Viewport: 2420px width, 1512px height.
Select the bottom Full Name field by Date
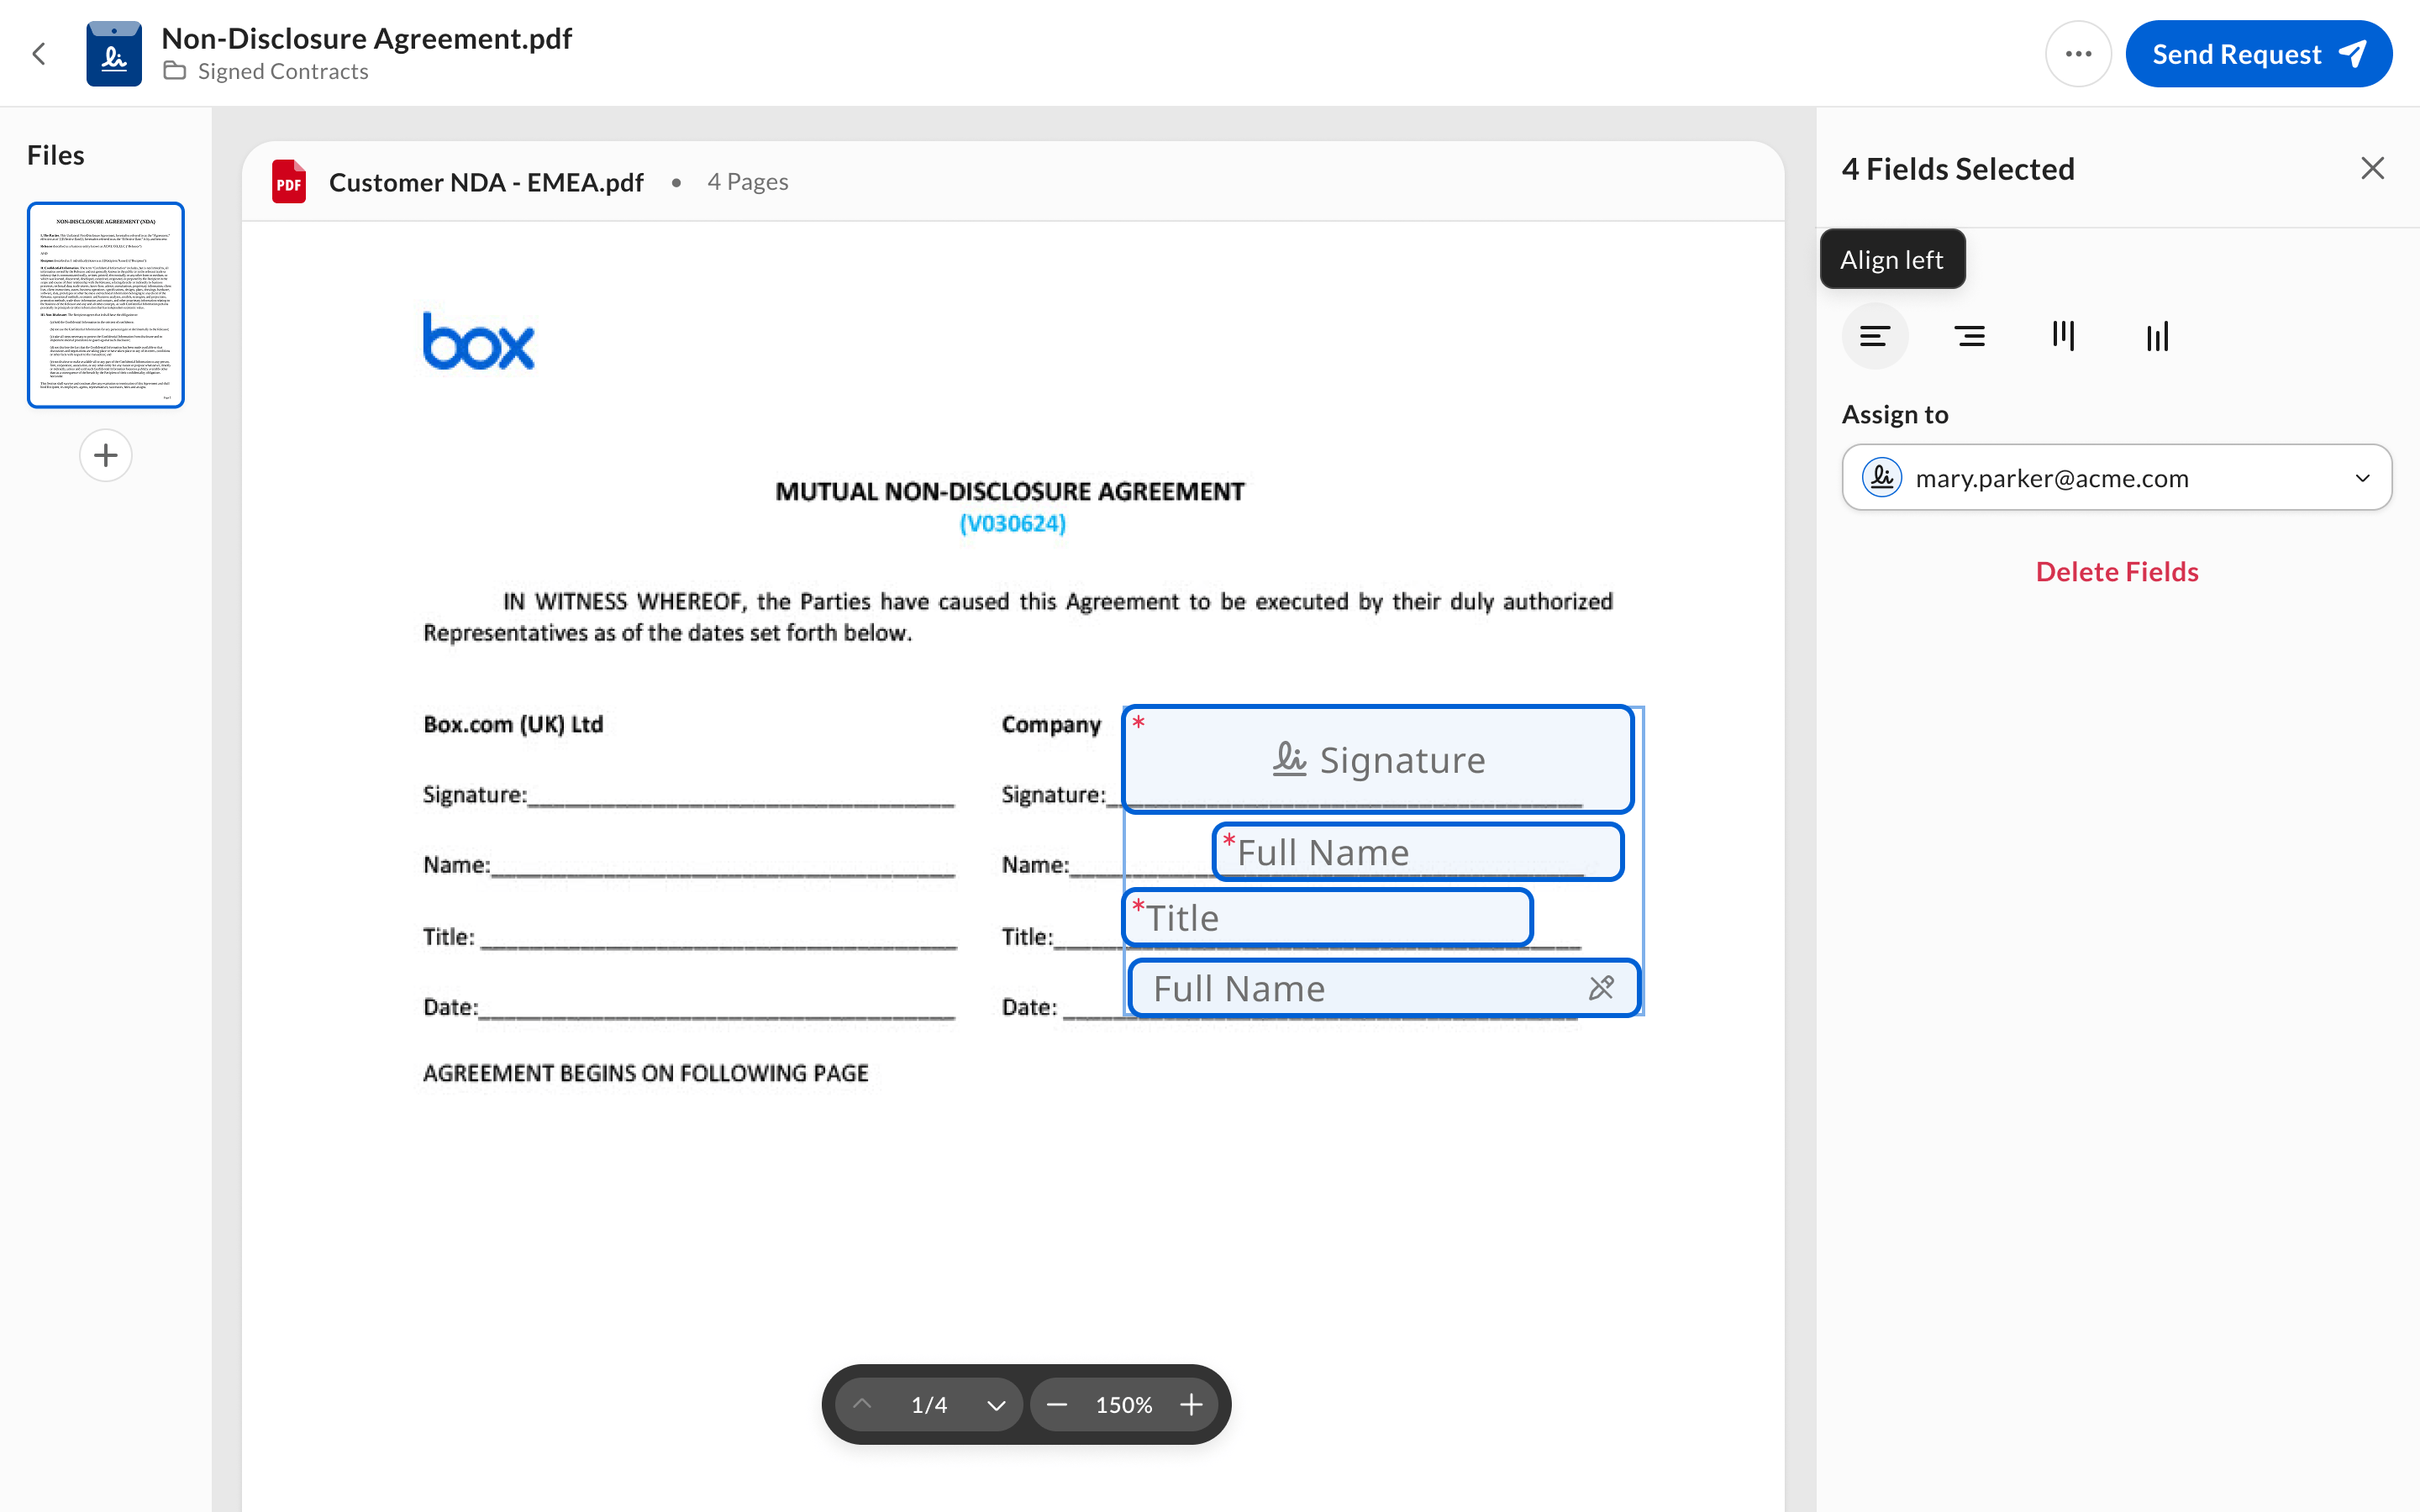tap(1384, 988)
